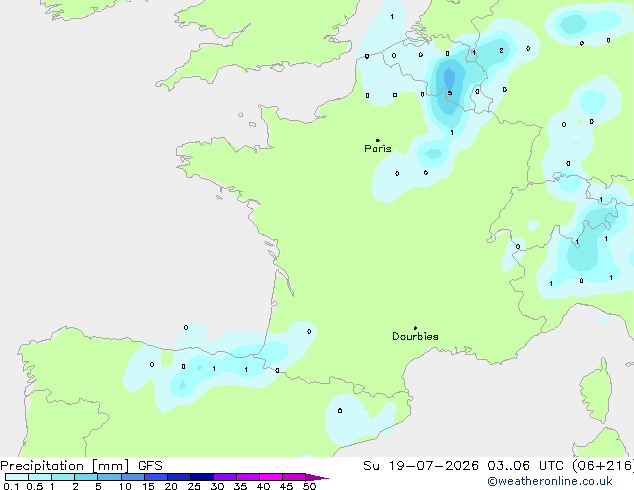Click the above-50 legend arrow tip
The width and height of the screenshot is (634, 490).
click(x=317, y=477)
